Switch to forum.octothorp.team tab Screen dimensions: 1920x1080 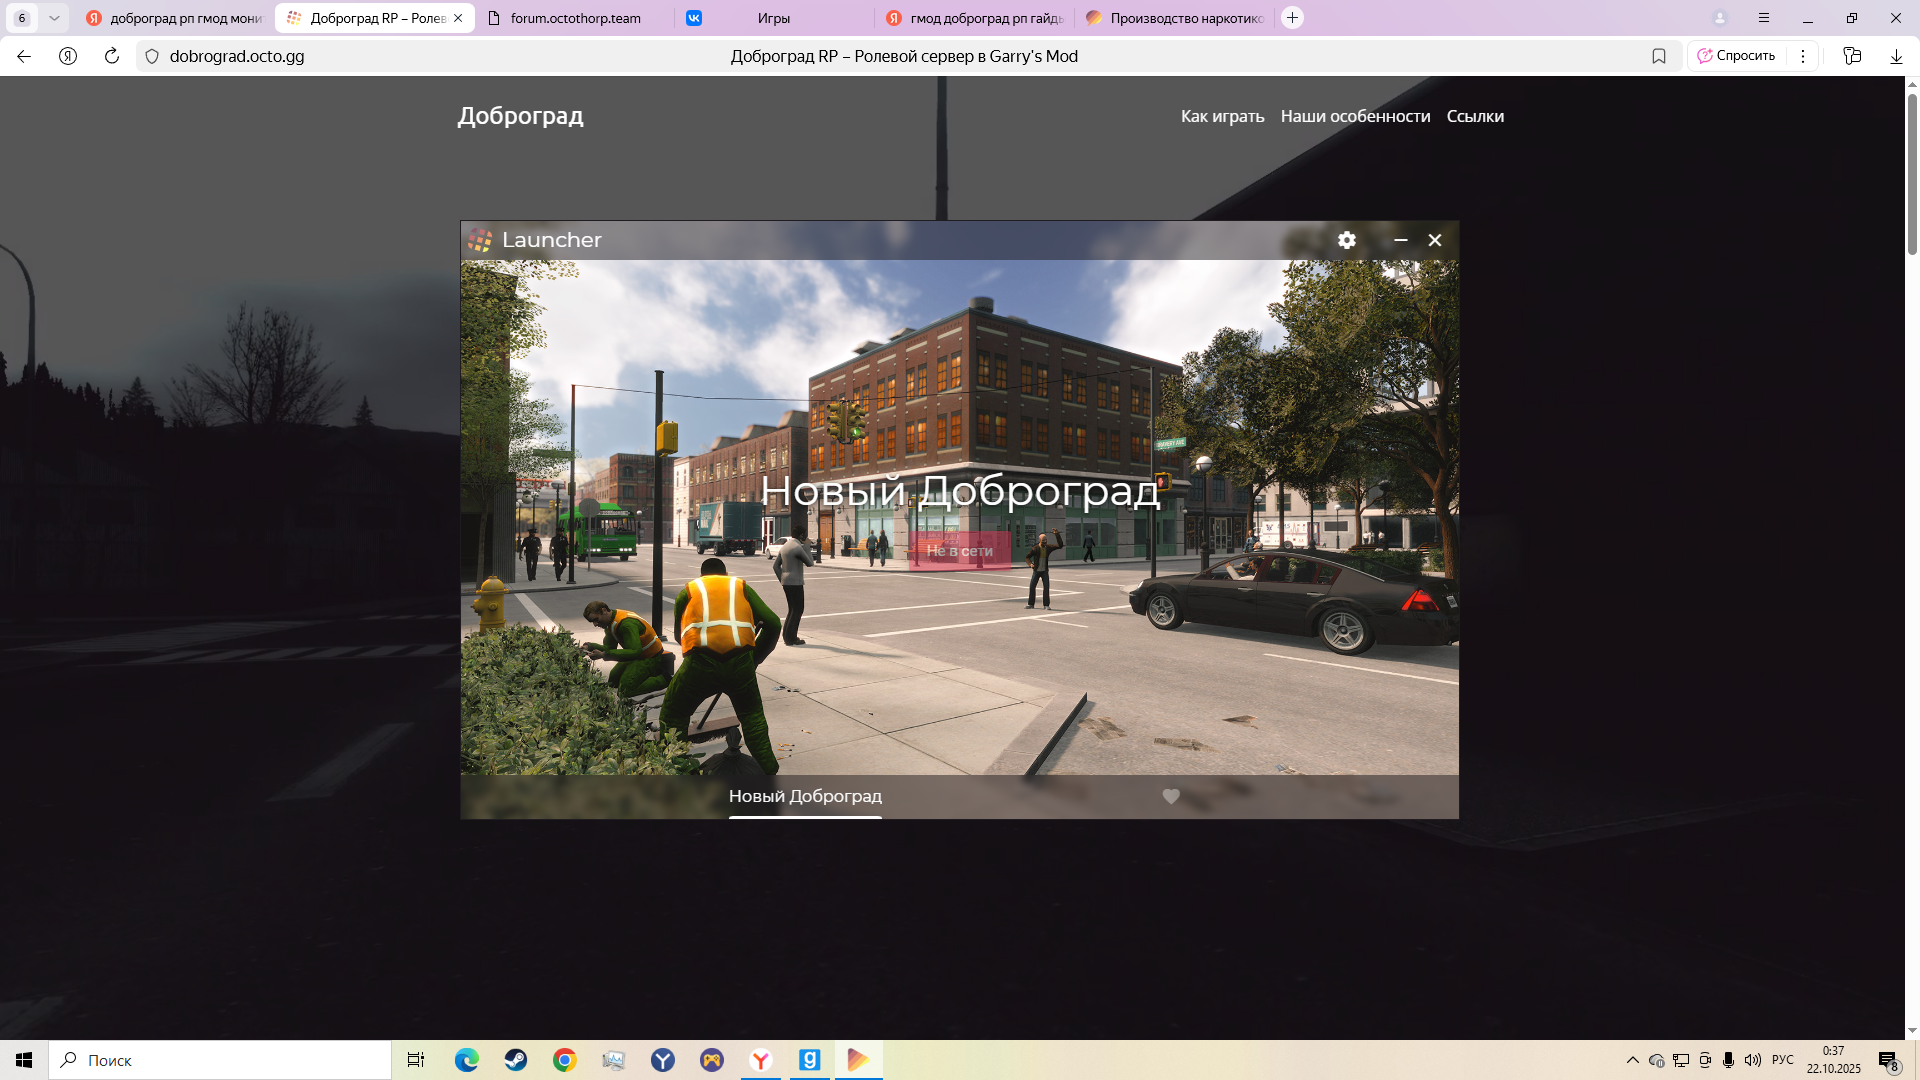[575, 18]
